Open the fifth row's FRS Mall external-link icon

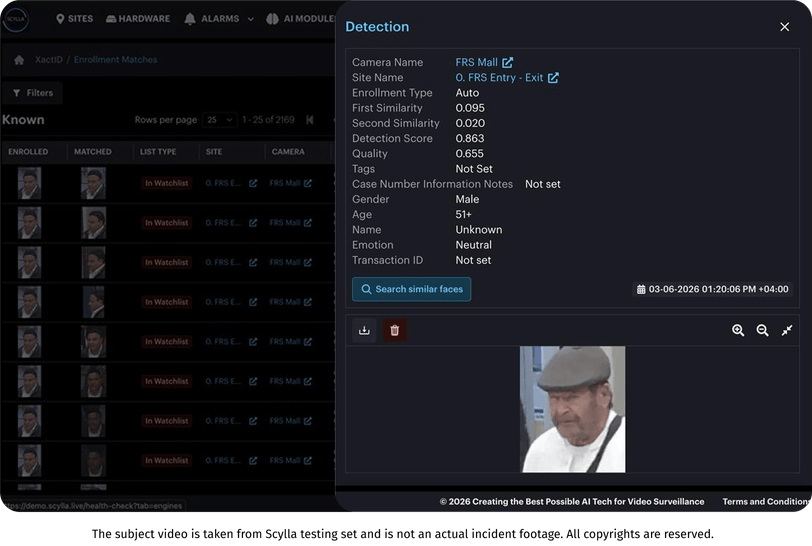308,341
